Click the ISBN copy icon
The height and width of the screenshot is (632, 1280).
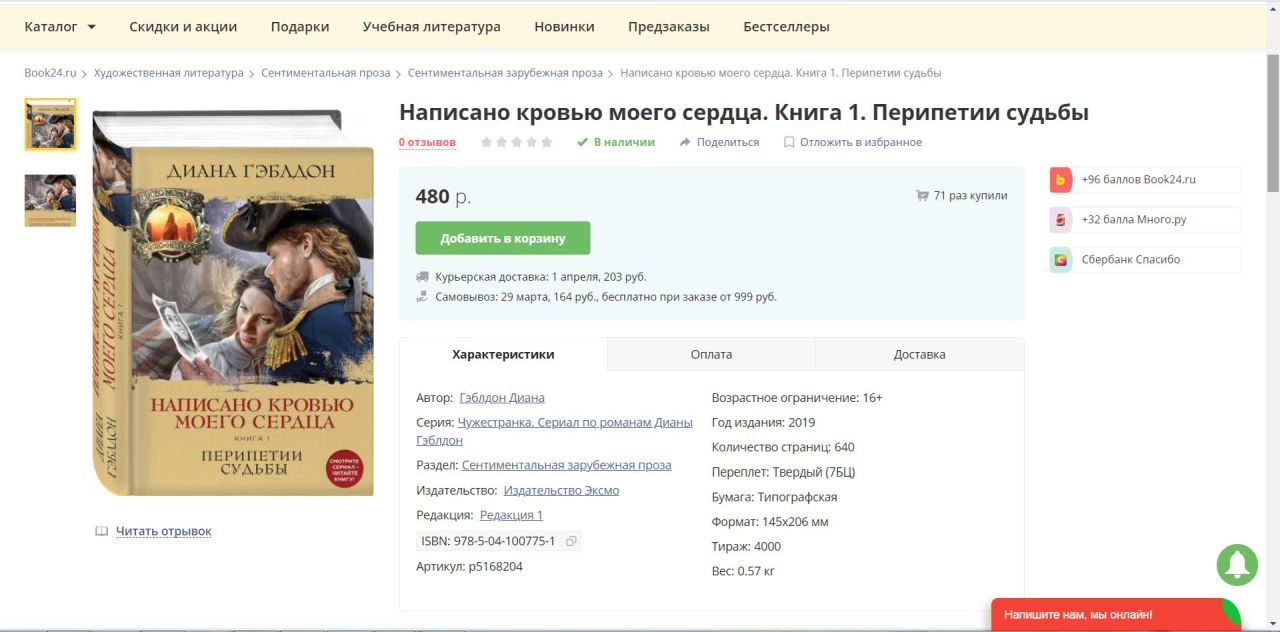coord(571,541)
